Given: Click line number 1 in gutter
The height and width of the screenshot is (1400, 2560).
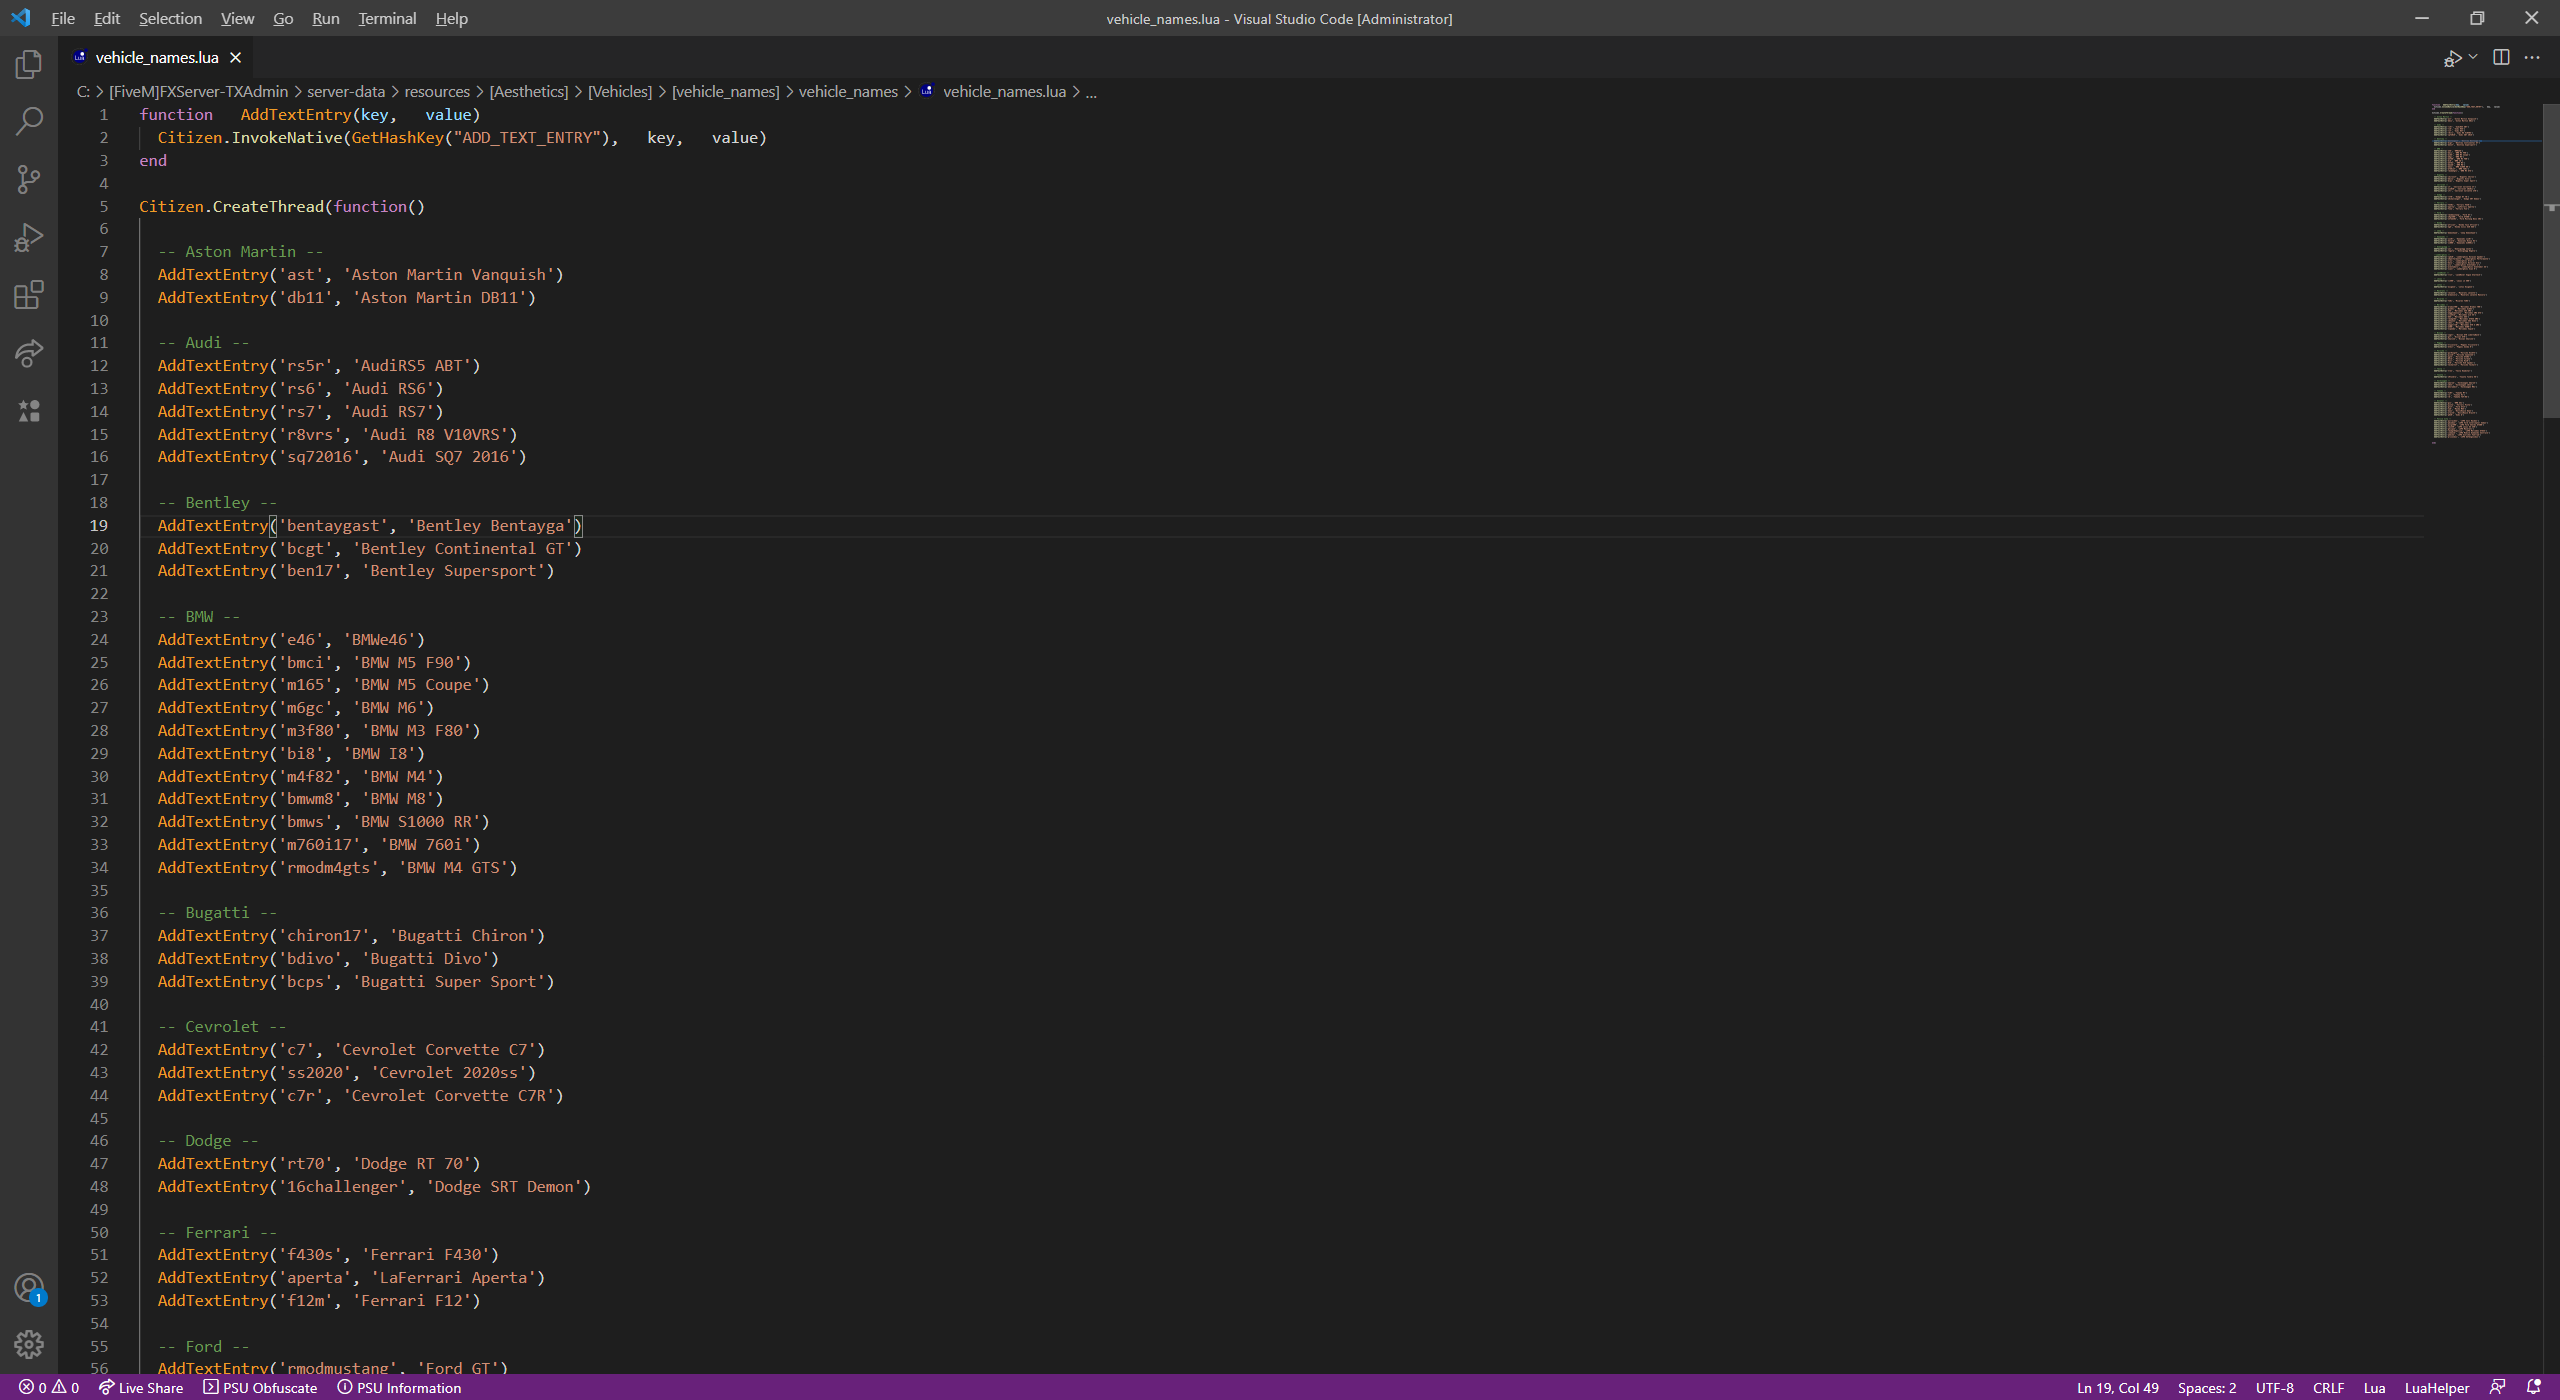Looking at the screenshot, I should (103, 114).
